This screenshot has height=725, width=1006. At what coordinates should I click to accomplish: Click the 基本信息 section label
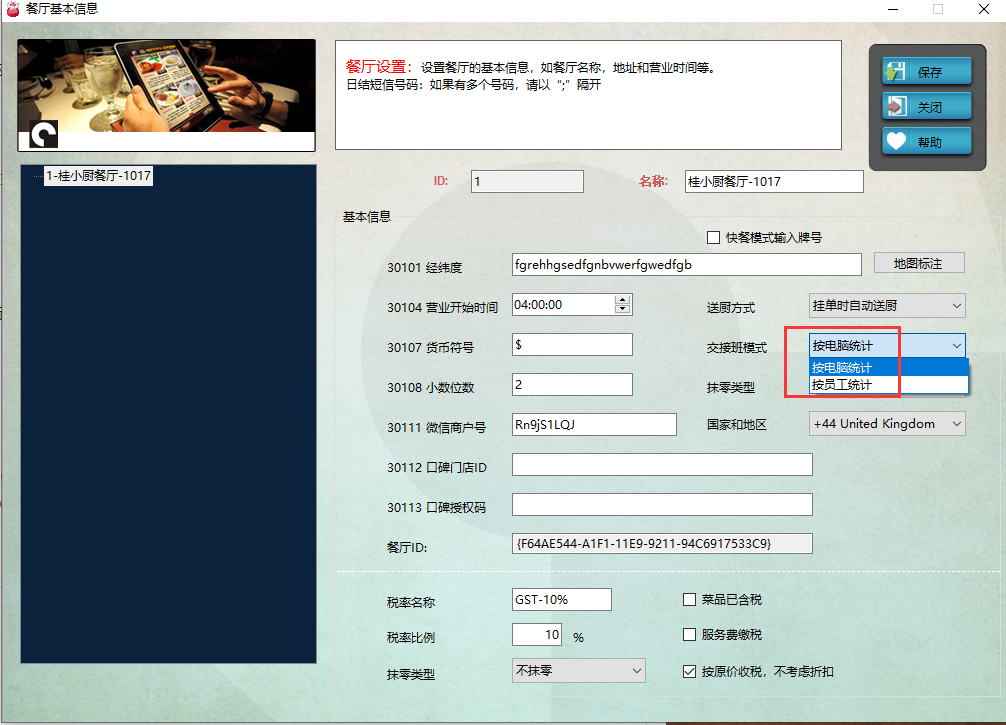pyautogui.click(x=367, y=217)
